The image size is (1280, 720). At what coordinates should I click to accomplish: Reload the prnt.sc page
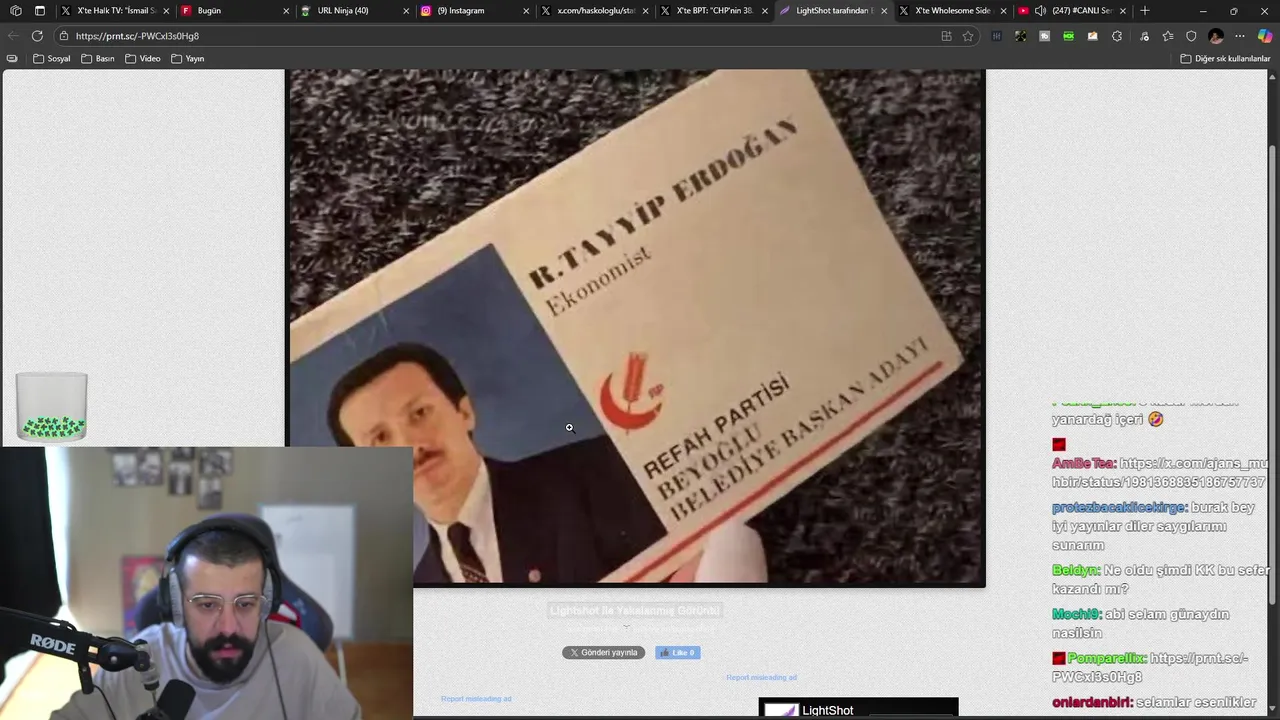tap(37, 36)
